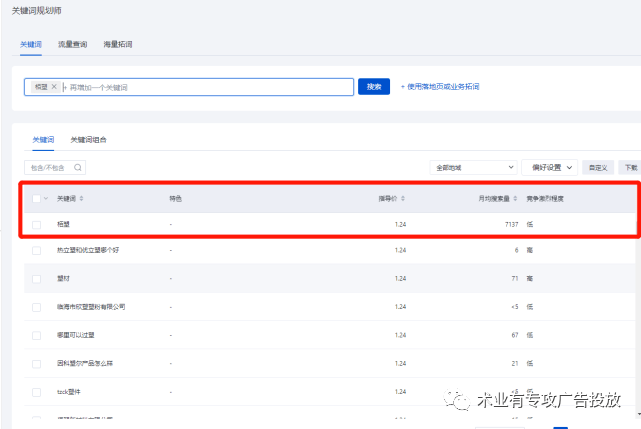641x429 pixels.
Task: Tick the checkbox beside 塑材
Action: click(x=36, y=279)
